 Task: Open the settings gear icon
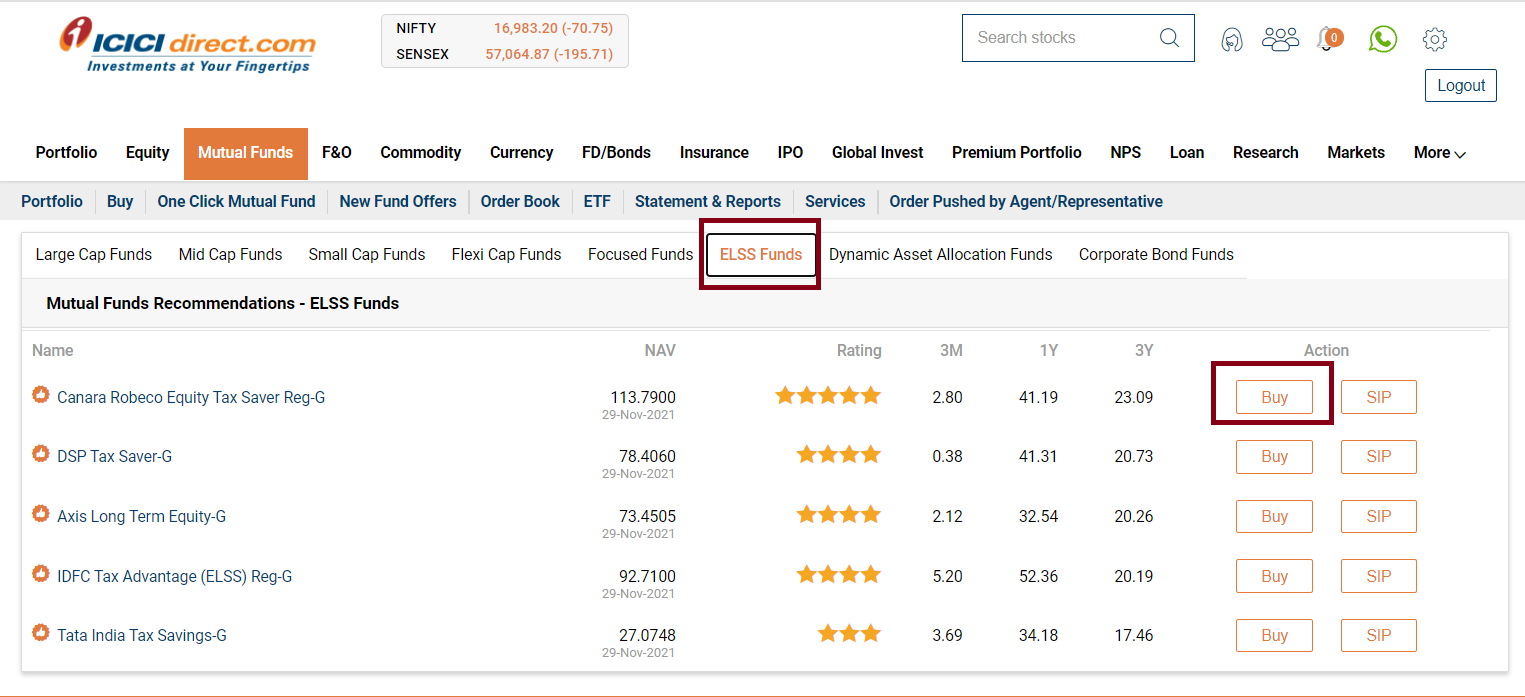coord(1435,40)
